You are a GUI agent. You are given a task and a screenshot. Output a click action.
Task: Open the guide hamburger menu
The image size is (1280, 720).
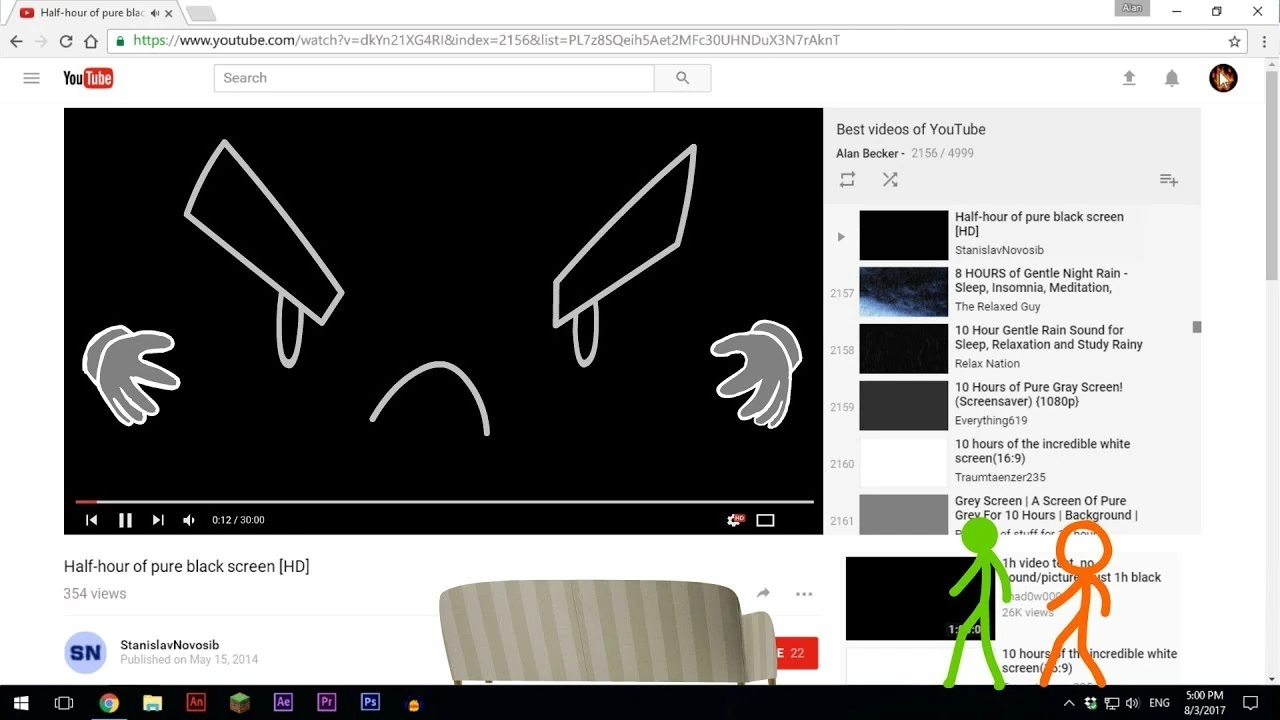pos(31,77)
